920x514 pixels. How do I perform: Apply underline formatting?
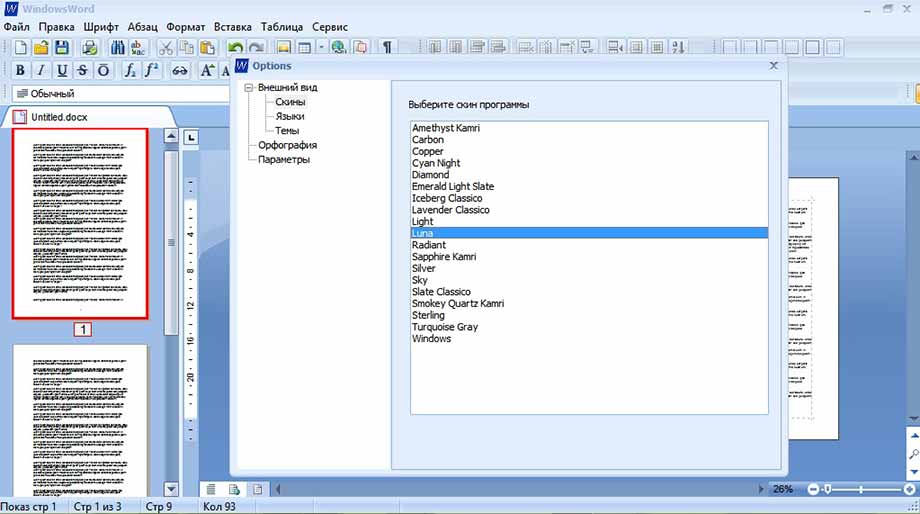pyautogui.click(x=62, y=70)
